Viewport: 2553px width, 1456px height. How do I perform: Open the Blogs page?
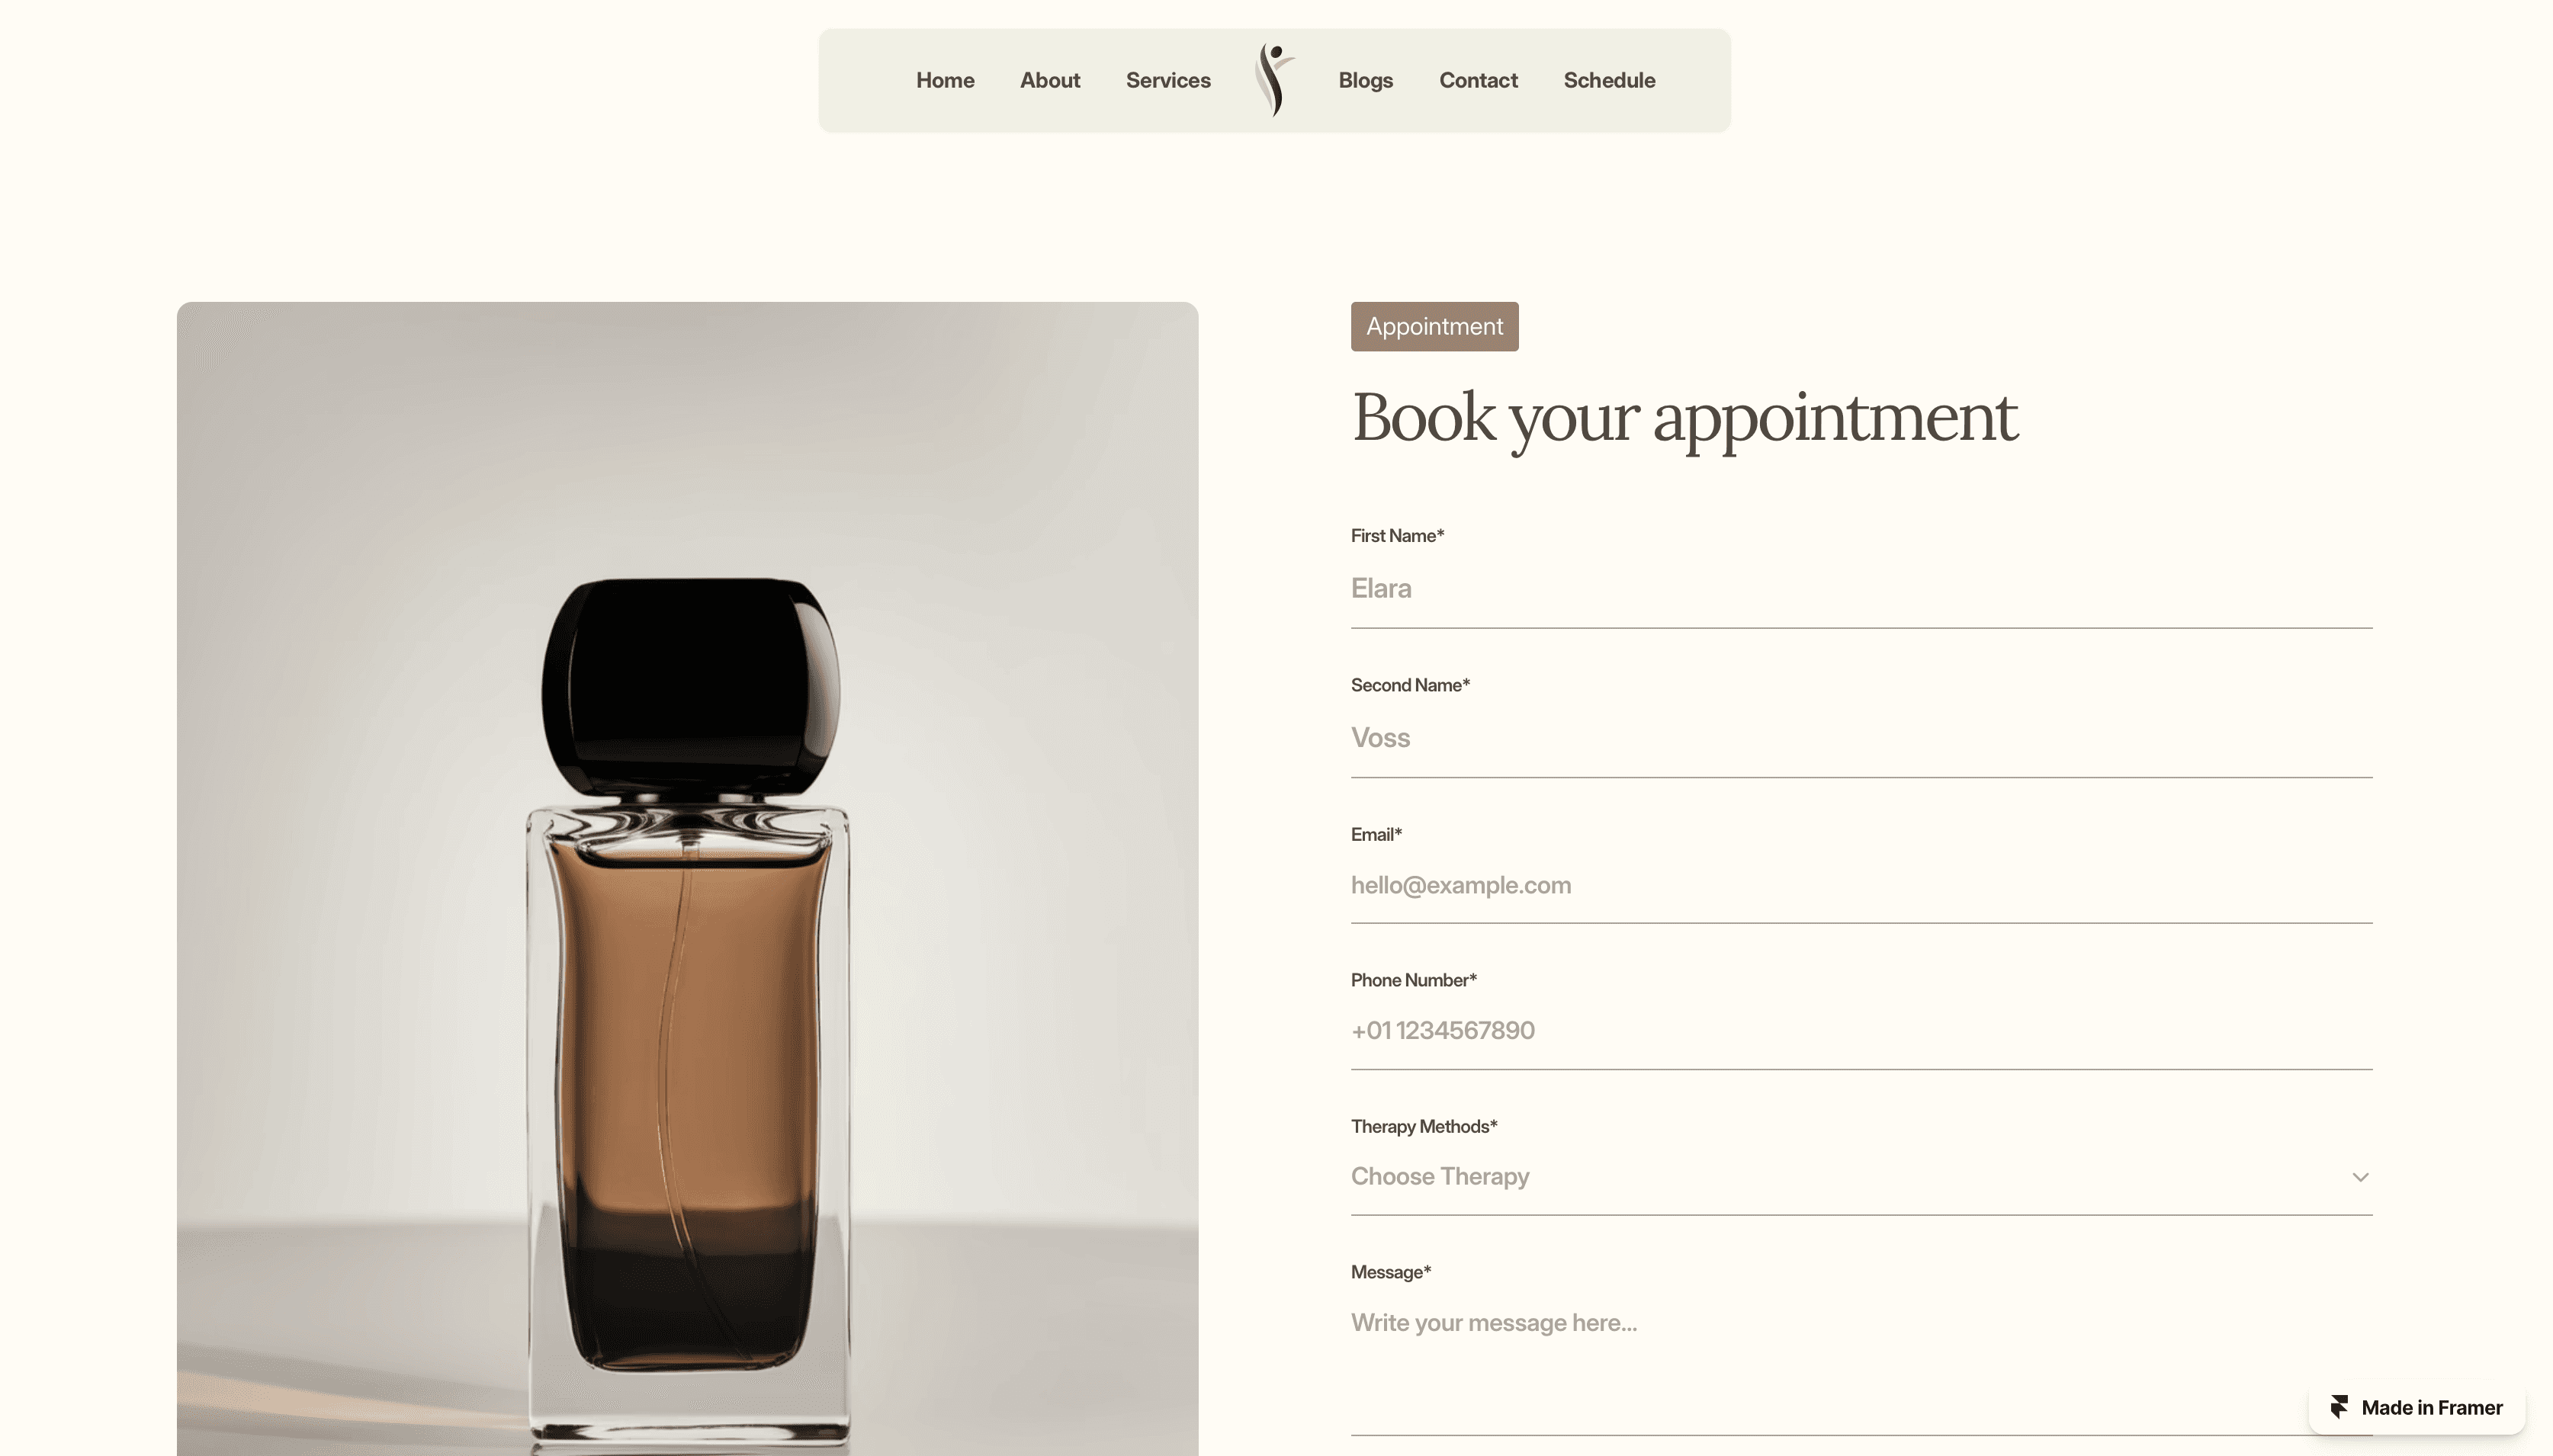(x=1365, y=80)
